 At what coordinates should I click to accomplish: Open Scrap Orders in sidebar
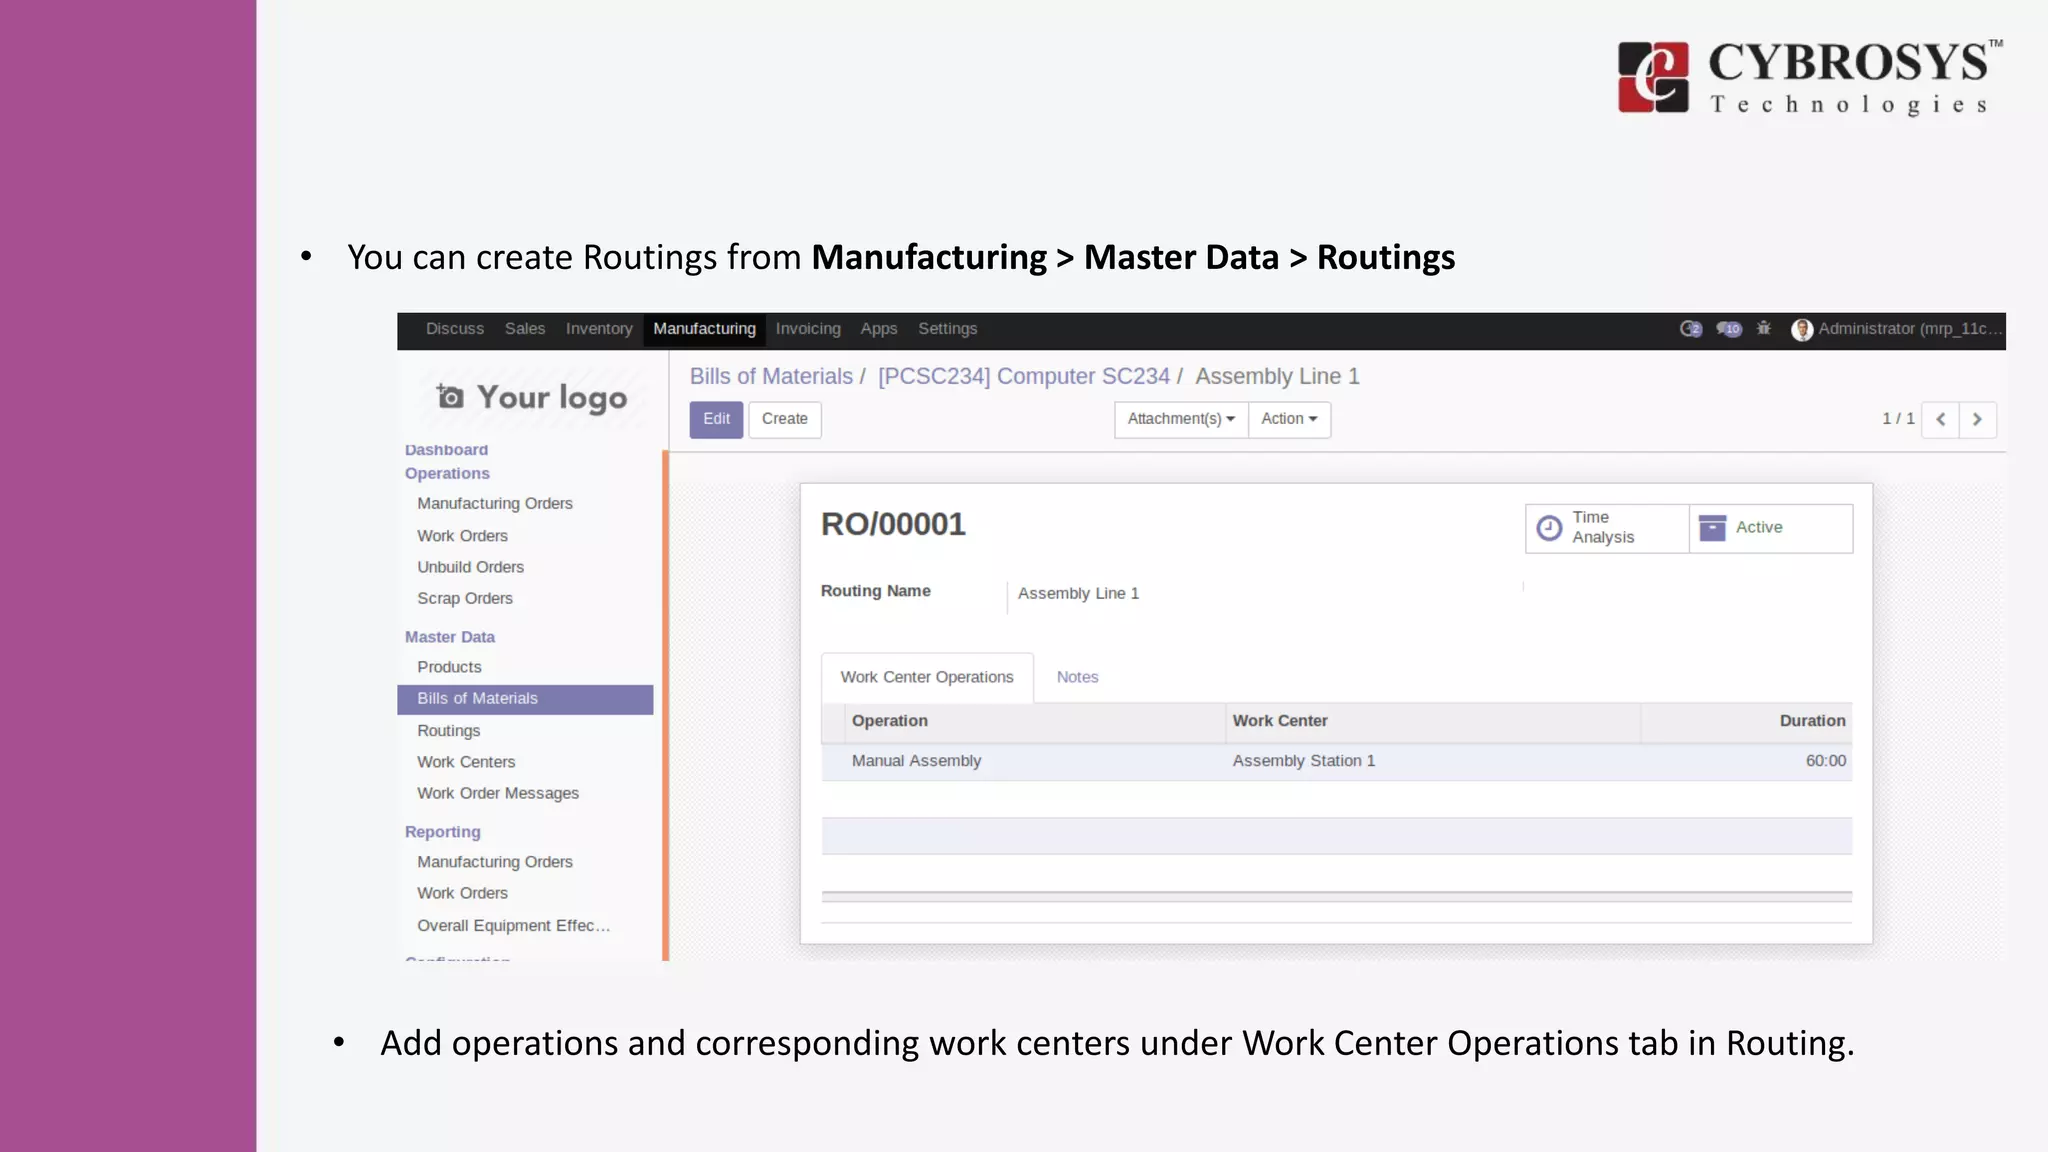pyautogui.click(x=465, y=598)
